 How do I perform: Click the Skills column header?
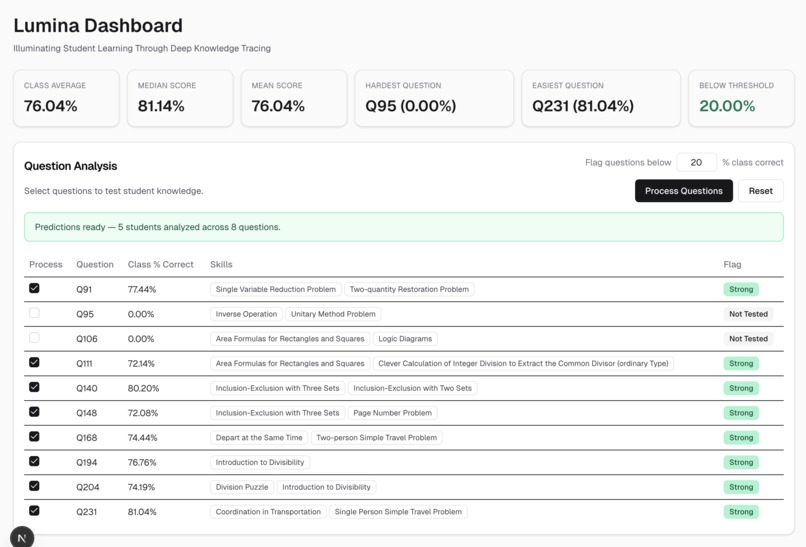pyautogui.click(x=221, y=264)
